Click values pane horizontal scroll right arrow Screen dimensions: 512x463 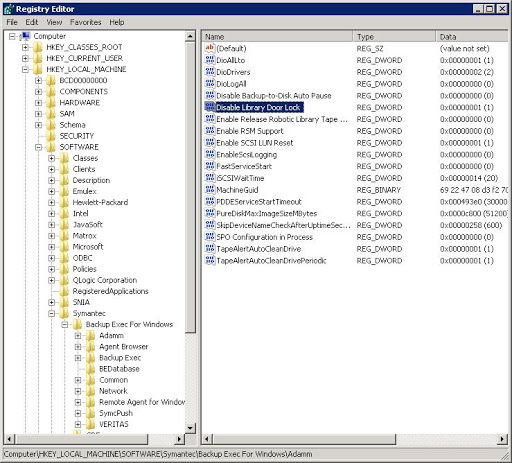[x=502, y=439]
